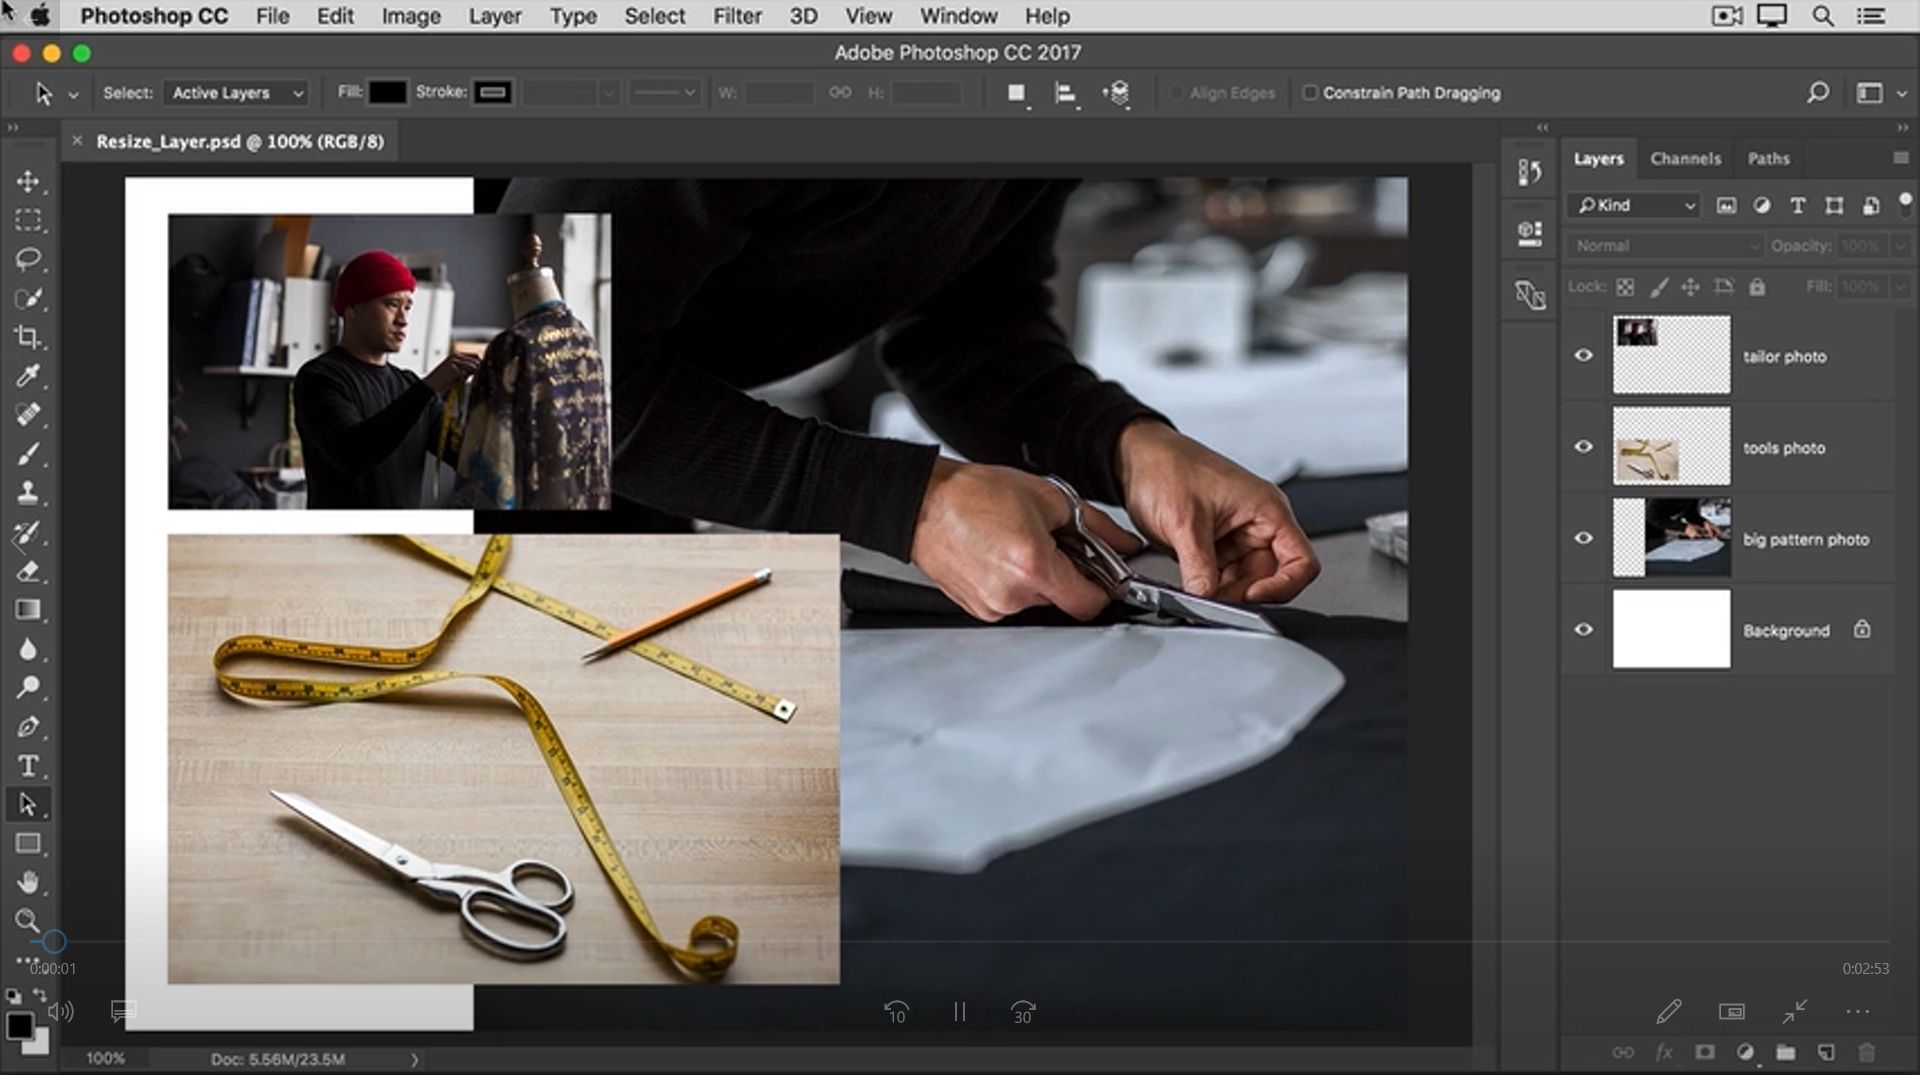Hide the Background layer
The height and width of the screenshot is (1075, 1920).
point(1584,630)
